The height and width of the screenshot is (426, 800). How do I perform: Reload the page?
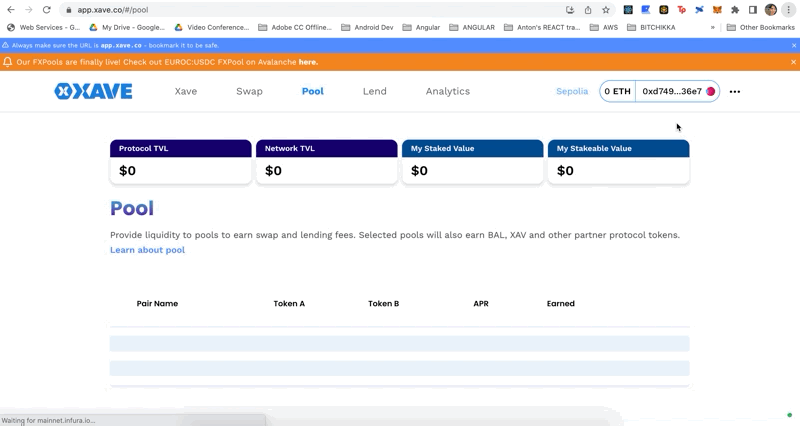[x=46, y=10]
